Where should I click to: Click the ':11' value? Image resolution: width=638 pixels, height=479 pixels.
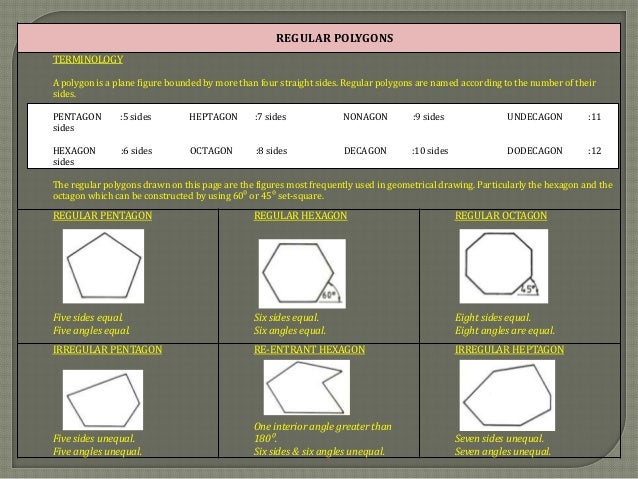594,117
